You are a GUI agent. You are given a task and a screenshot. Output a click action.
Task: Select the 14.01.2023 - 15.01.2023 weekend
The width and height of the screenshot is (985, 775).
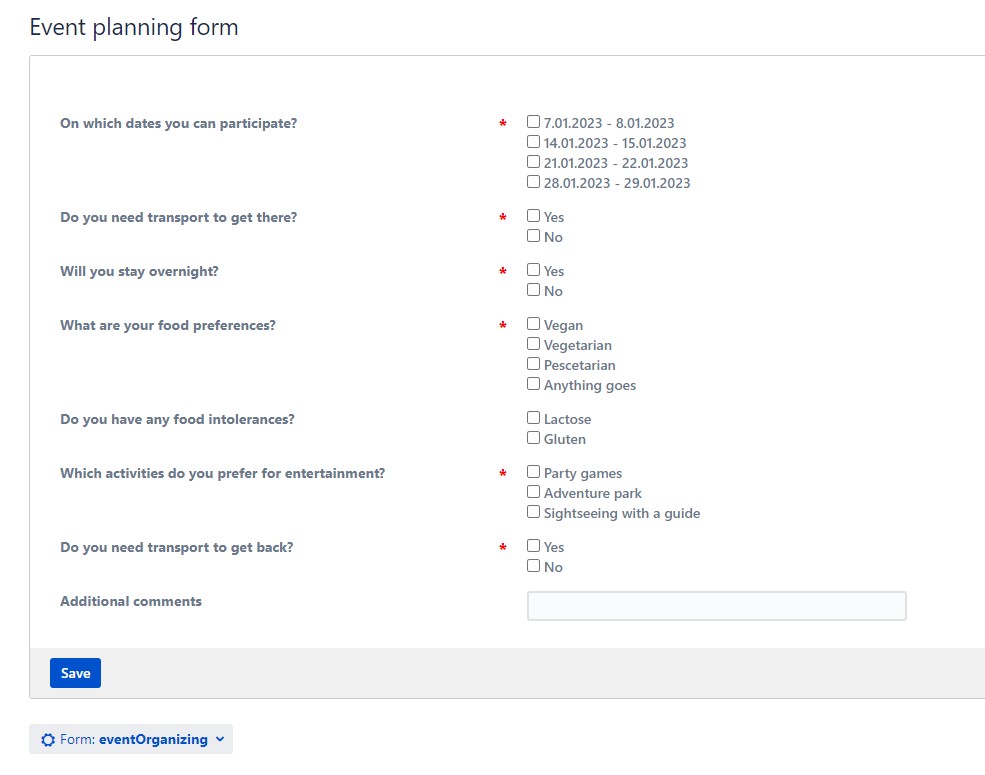pyautogui.click(x=533, y=140)
